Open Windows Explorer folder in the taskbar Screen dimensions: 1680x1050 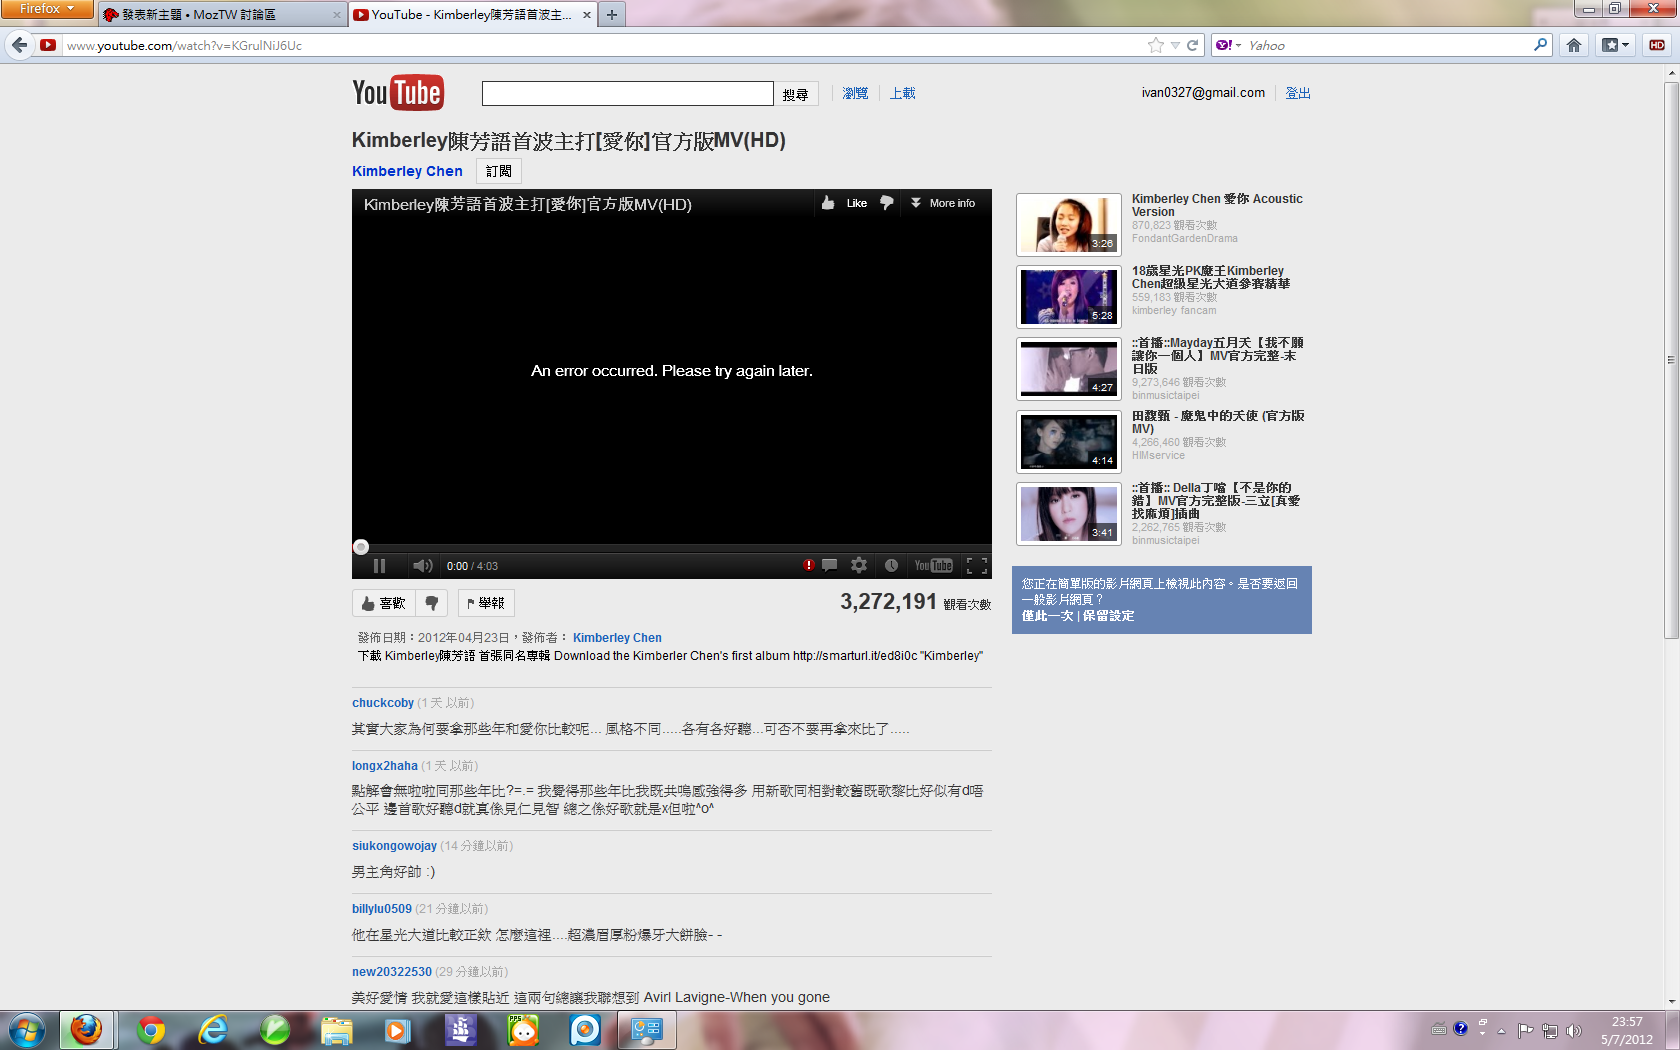tap(337, 1030)
